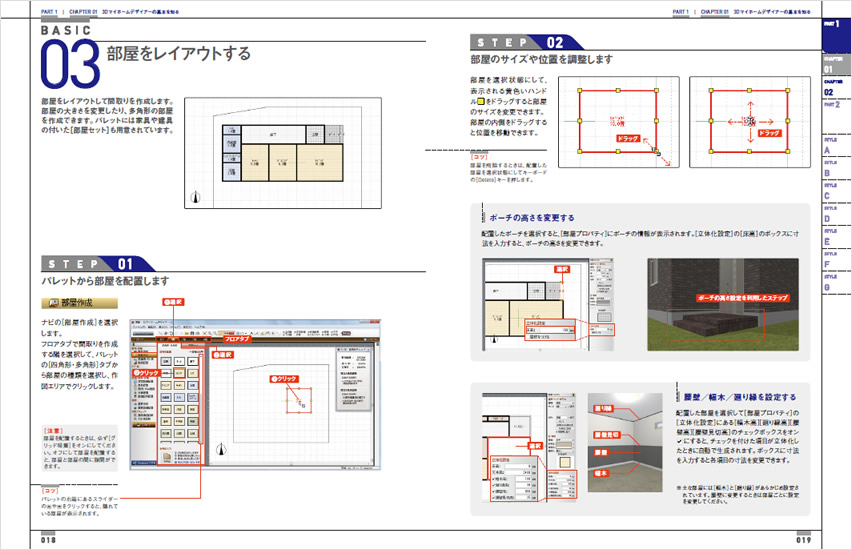
Task: Click the page number 019
Action: coord(804,540)
